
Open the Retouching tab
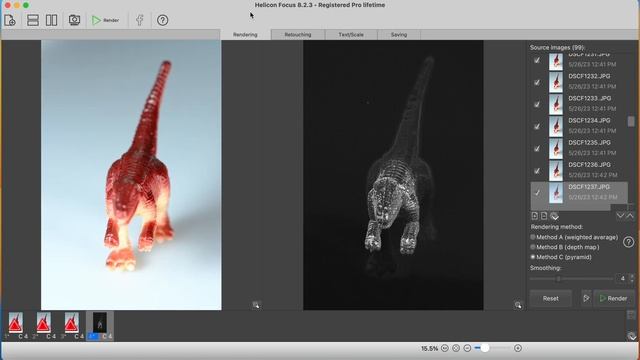298,35
